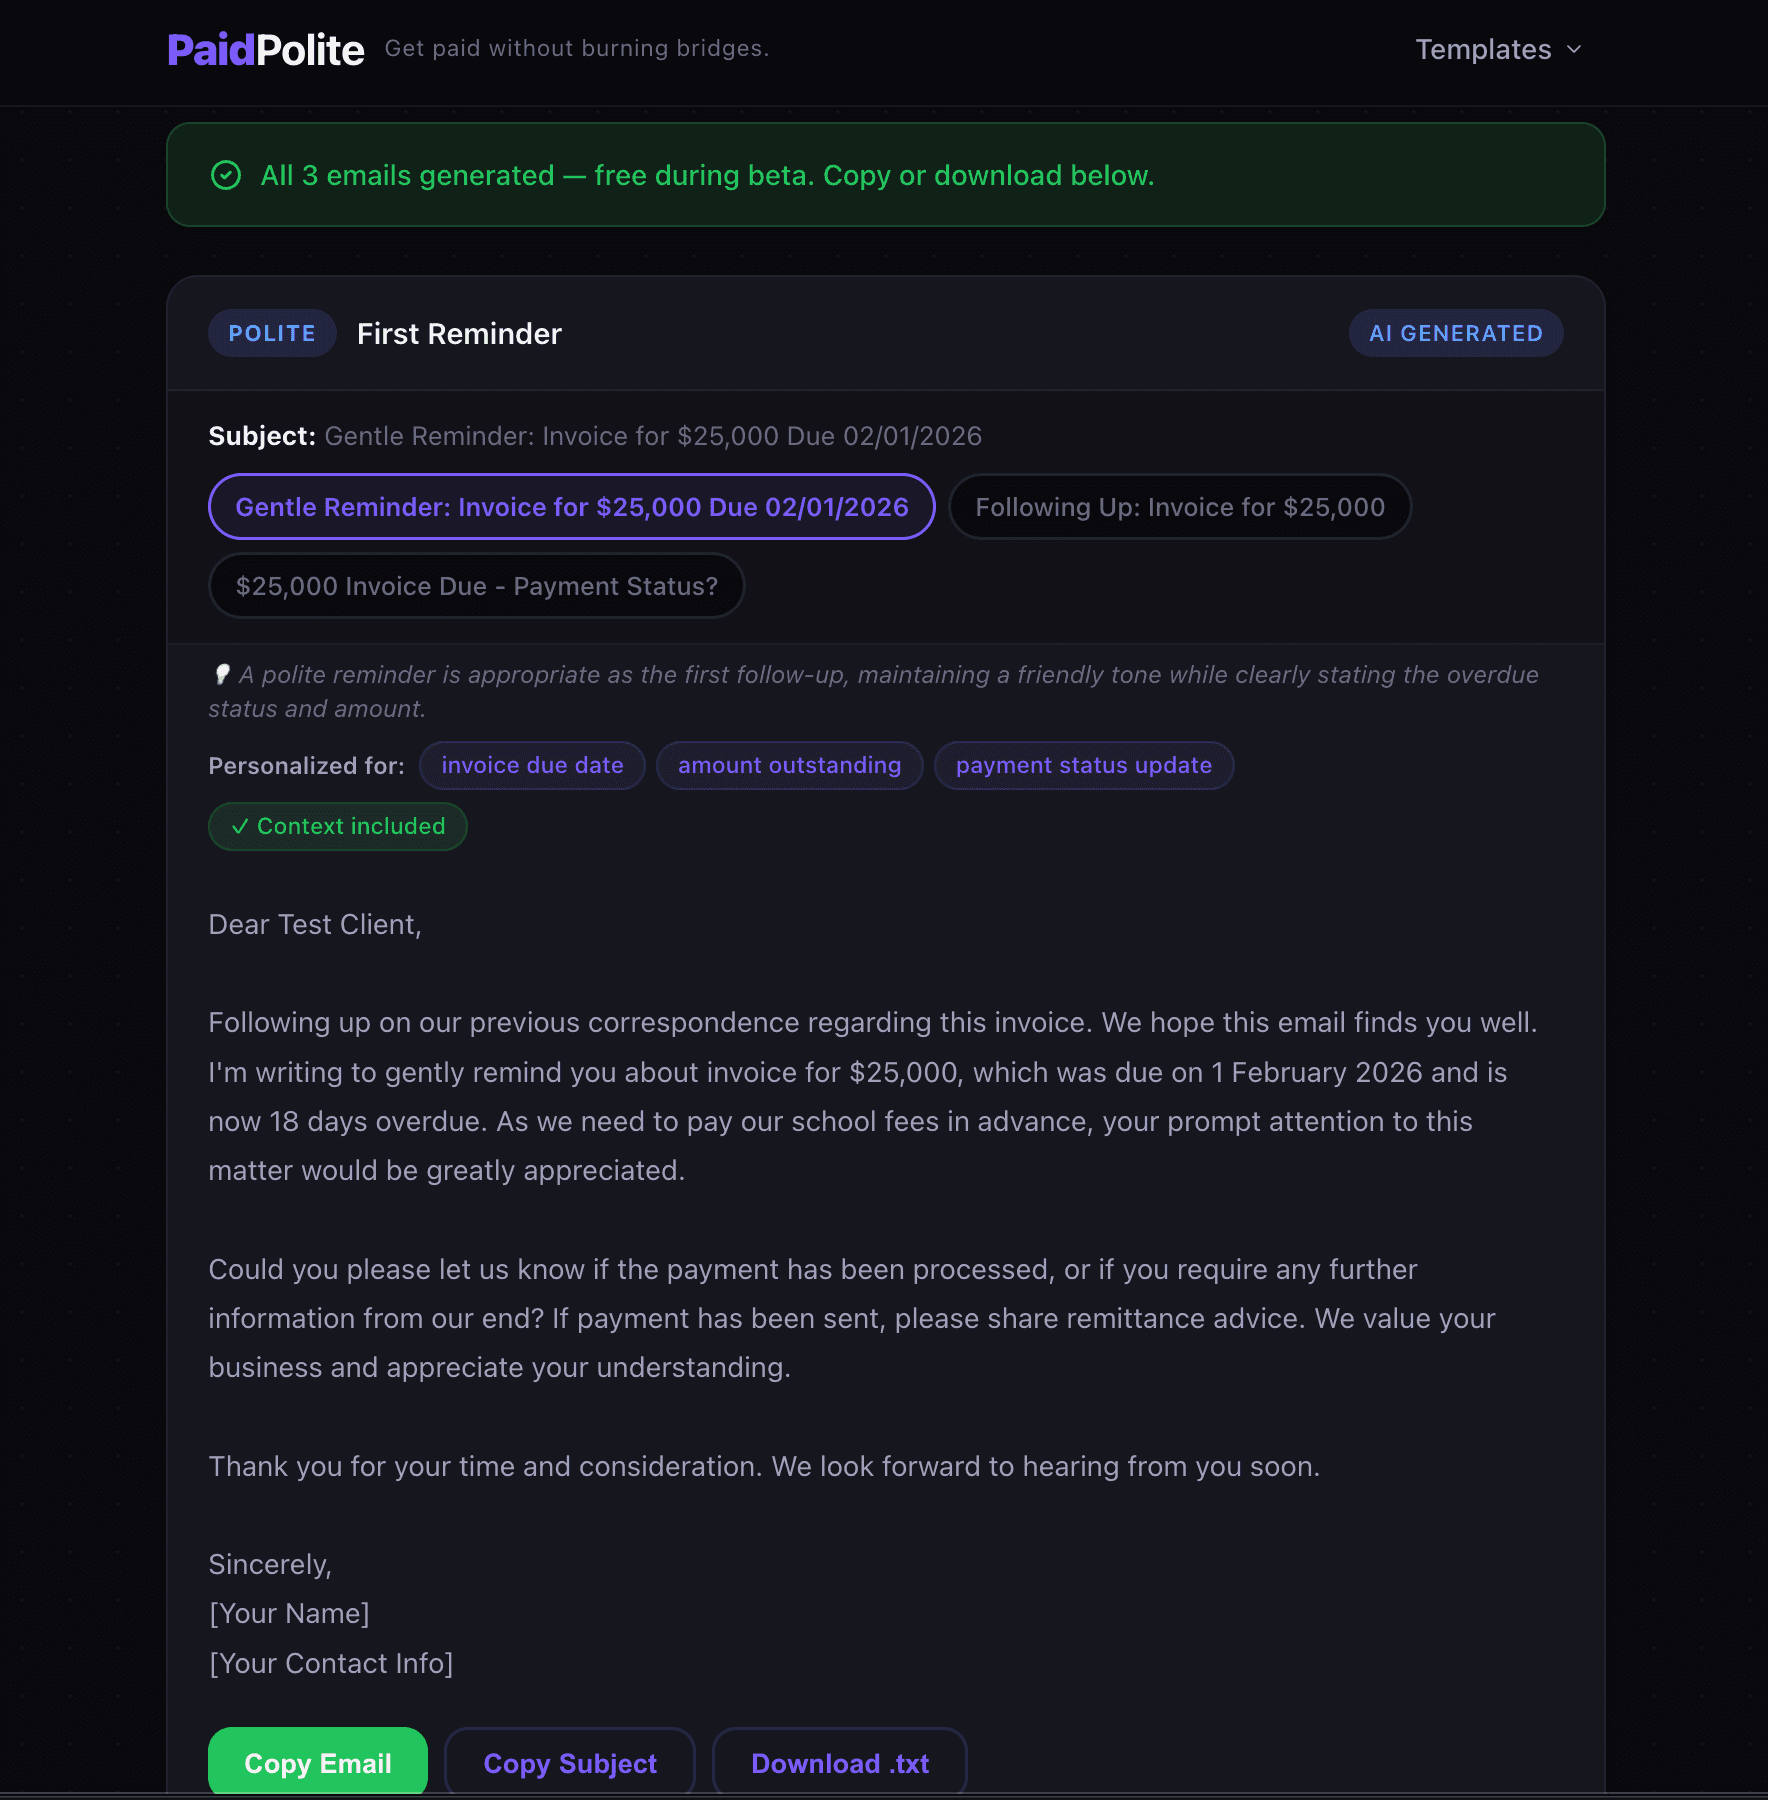Toggle the amount outstanding personalization tag
The image size is (1768, 1800).
click(788, 765)
